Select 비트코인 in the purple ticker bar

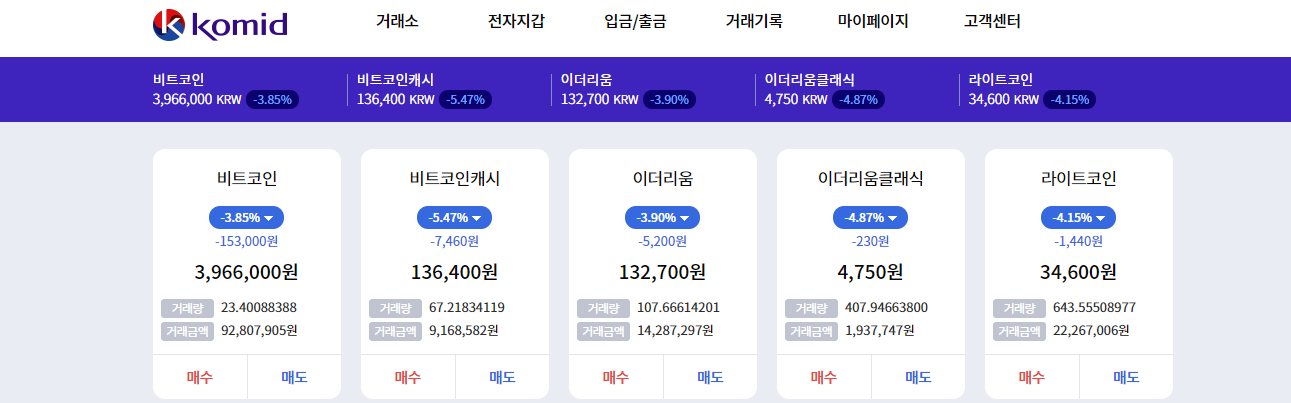point(179,80)
